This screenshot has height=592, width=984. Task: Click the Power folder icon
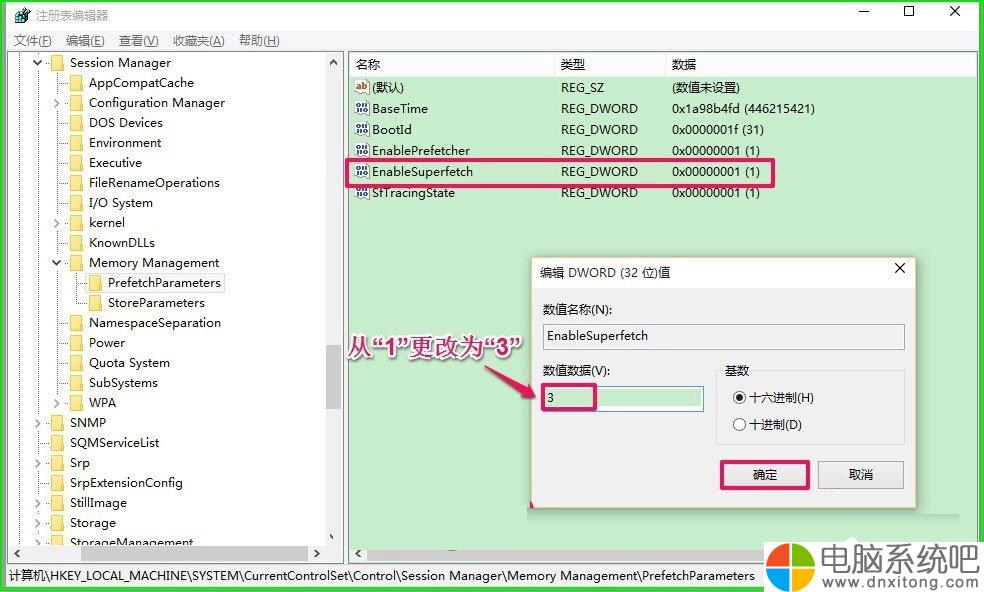76,343
